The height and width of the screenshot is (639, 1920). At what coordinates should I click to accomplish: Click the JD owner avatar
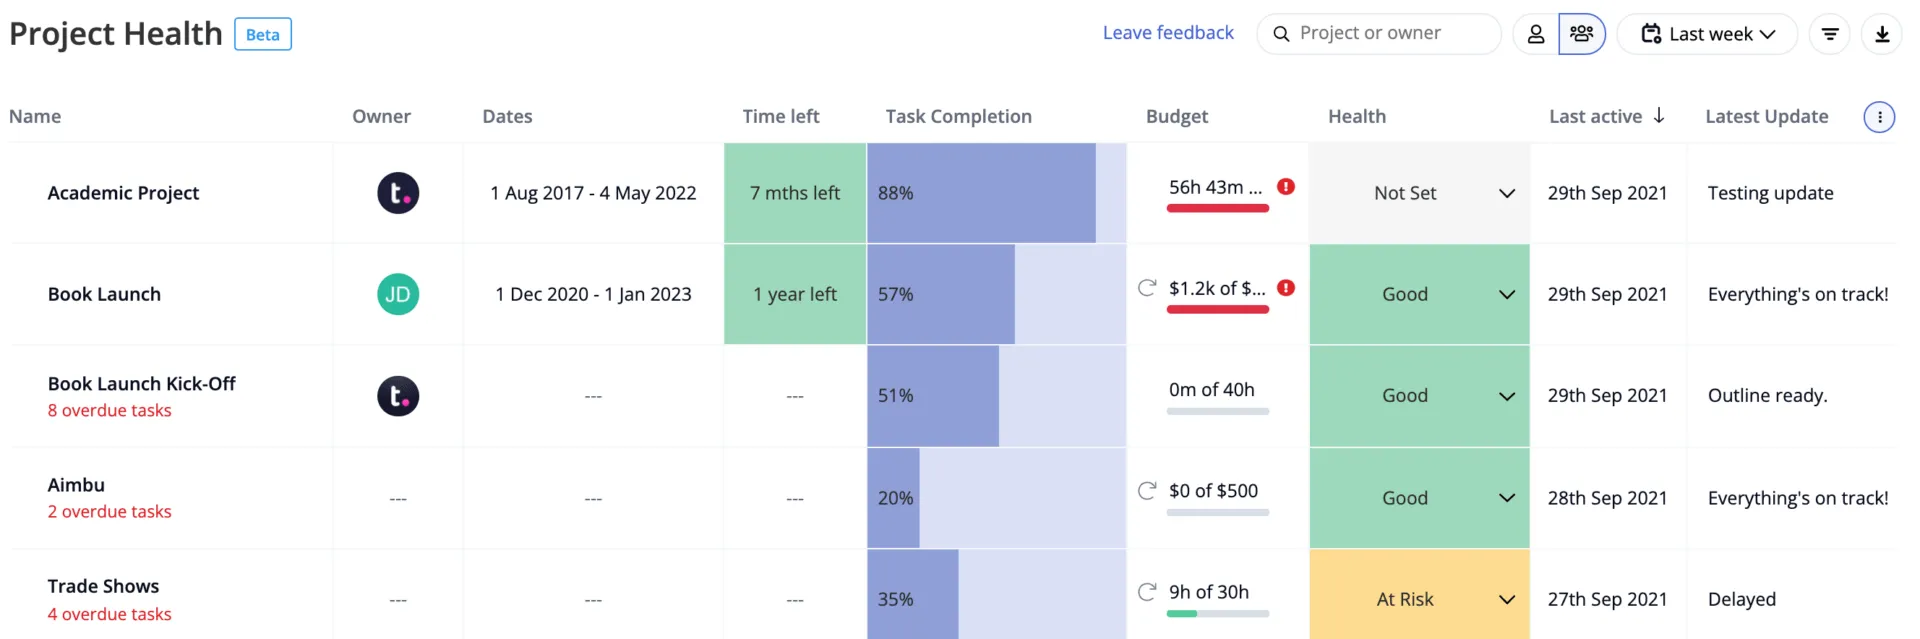(398, 294)
